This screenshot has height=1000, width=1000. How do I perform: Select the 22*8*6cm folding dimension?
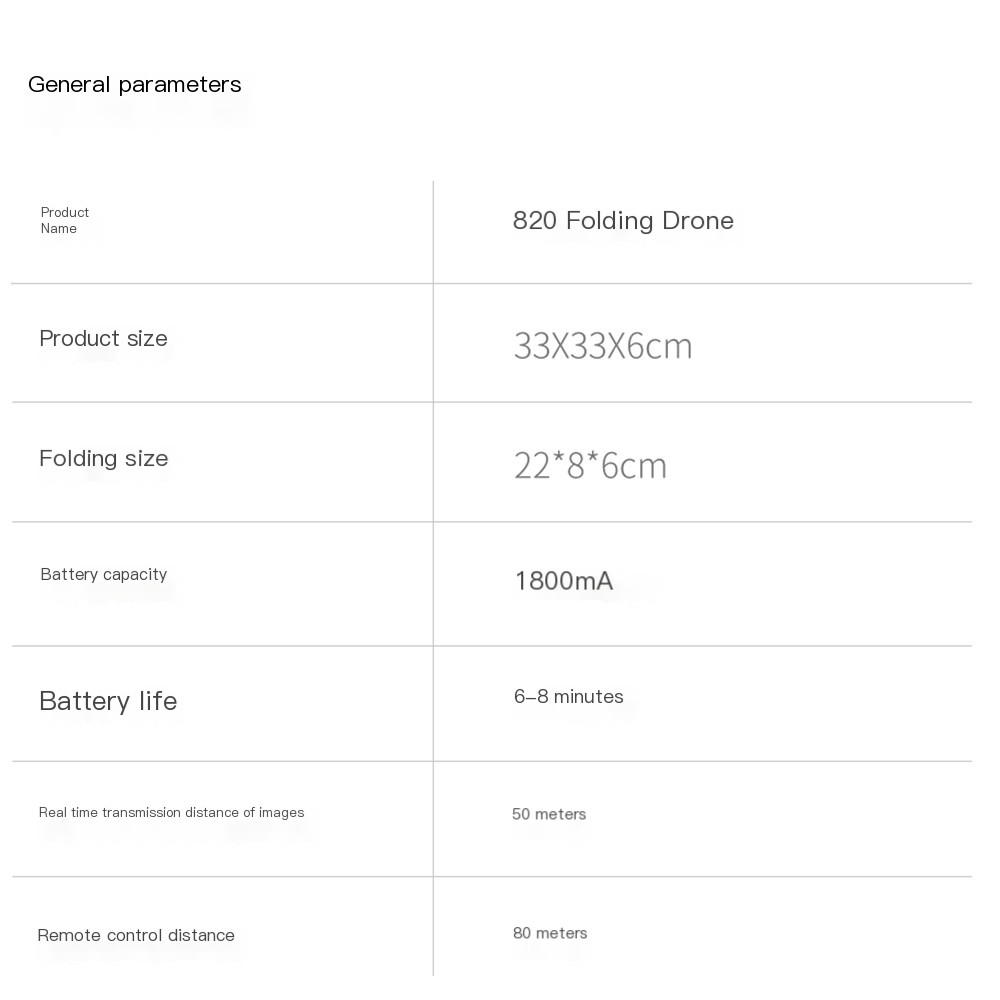(590, 465)
